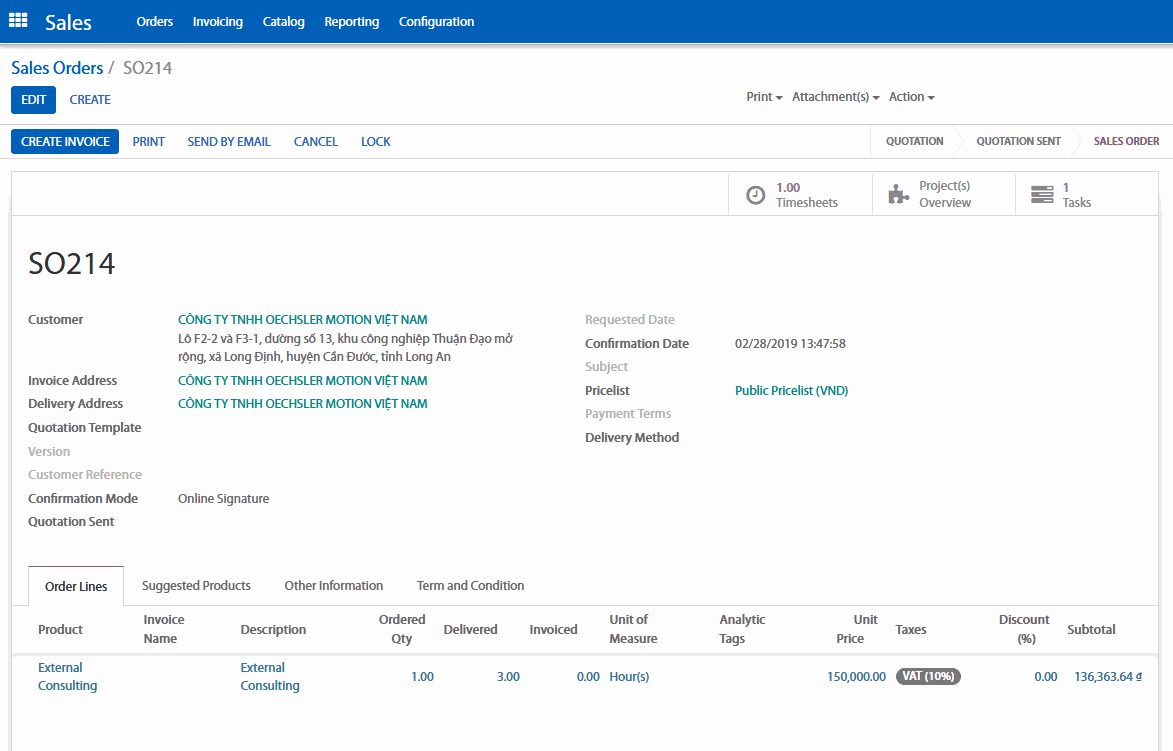Screen dimensions: 1173x751
Task: Expand the Action dropdown menu
Action: tap(911, 97)
